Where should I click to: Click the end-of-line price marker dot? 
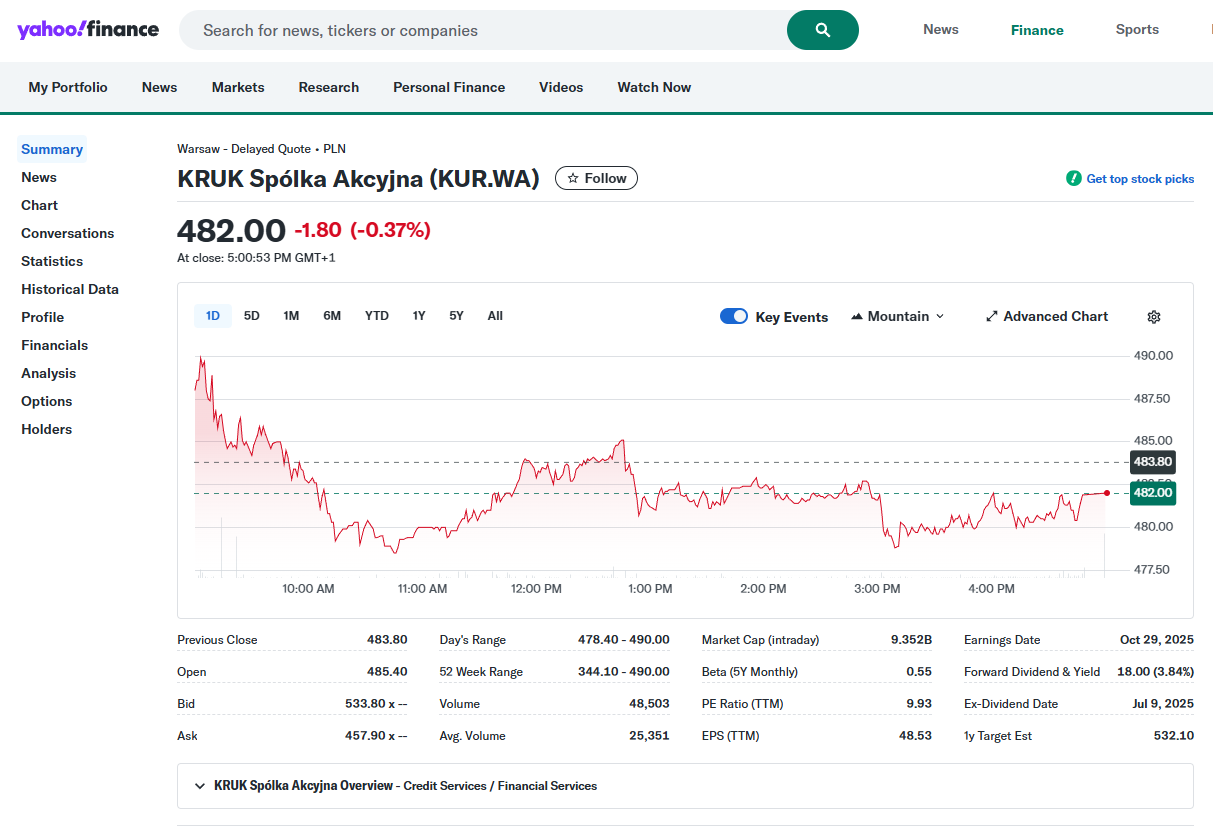(1106, 493)
